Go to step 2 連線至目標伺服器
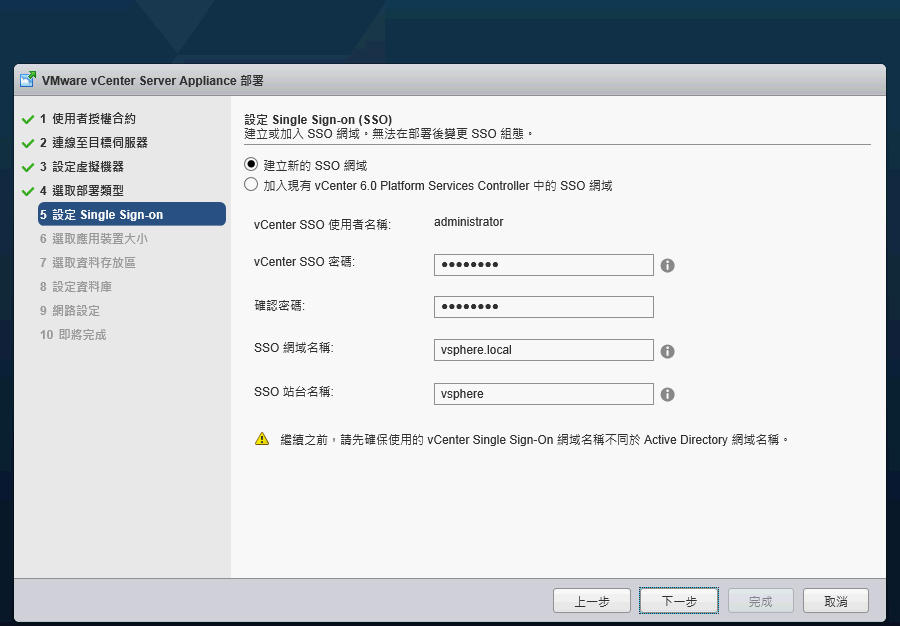Image resolution: width=900 pixels, height=626 pixels. pyautogui.click(x=94, y=143)
